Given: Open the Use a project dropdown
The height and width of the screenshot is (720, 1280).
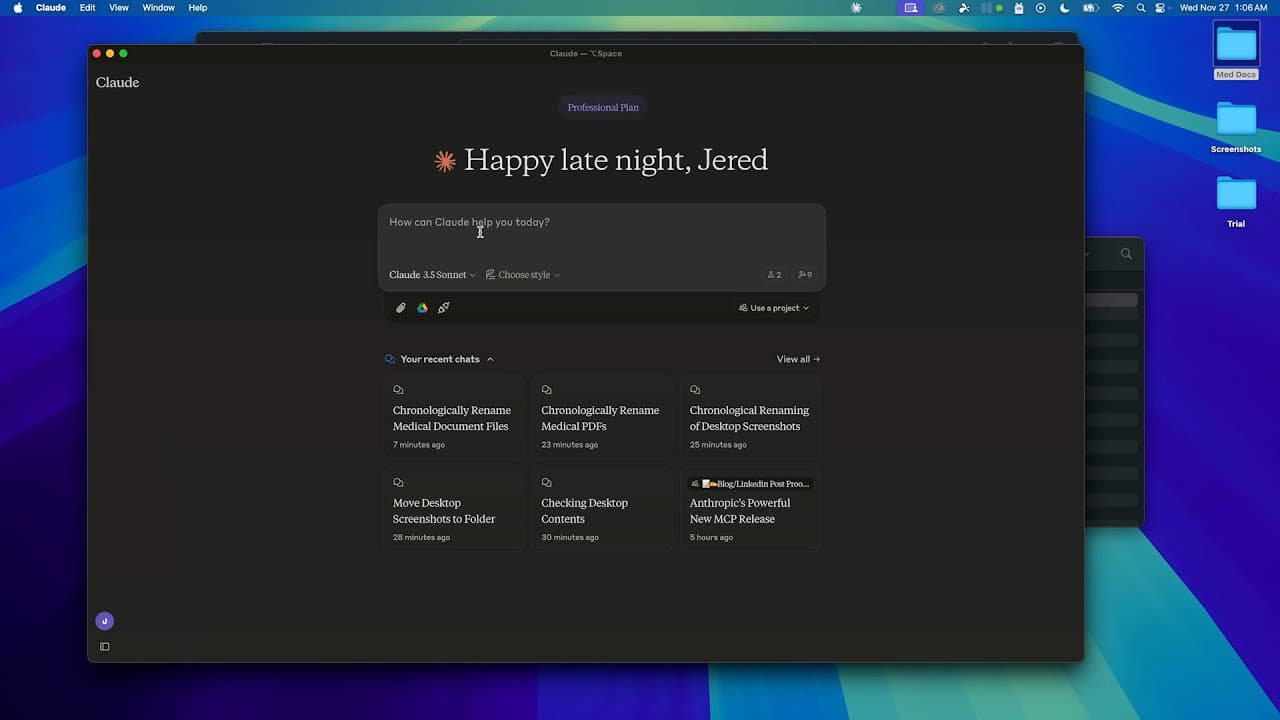Looking at the screenshot, I should tap(774, 308).
